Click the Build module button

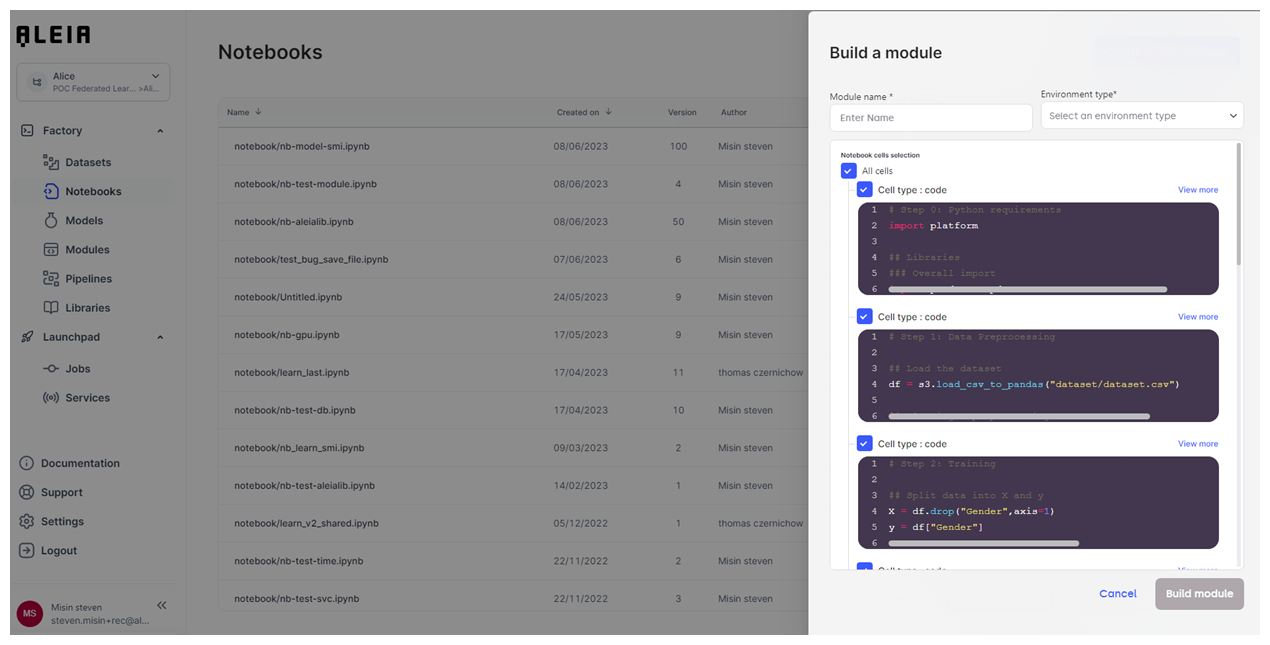(x=1199, y=593)
